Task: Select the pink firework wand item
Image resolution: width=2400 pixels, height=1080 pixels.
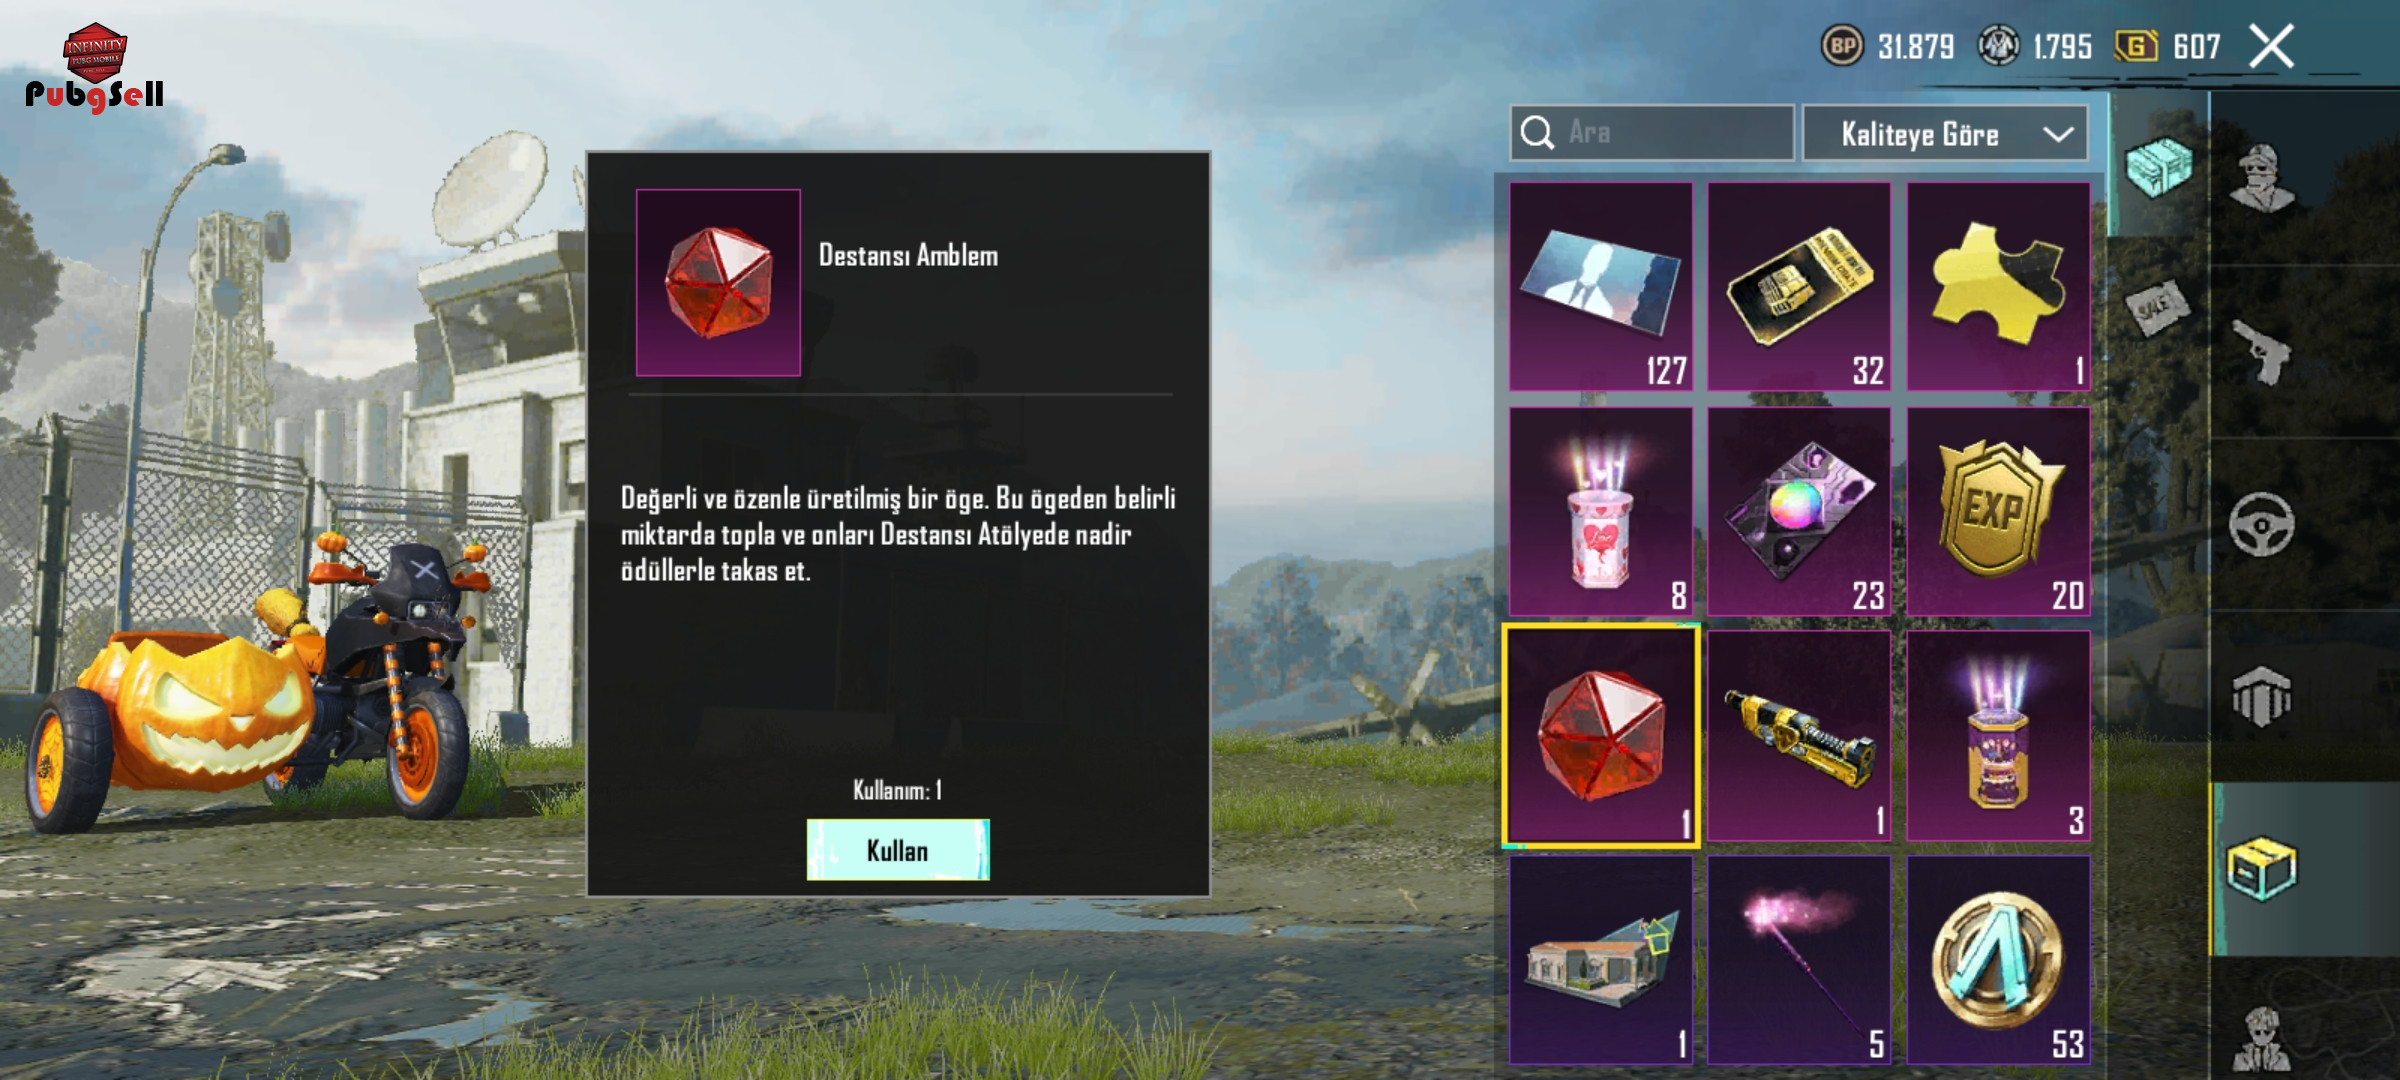Action: click(1799, 960)
